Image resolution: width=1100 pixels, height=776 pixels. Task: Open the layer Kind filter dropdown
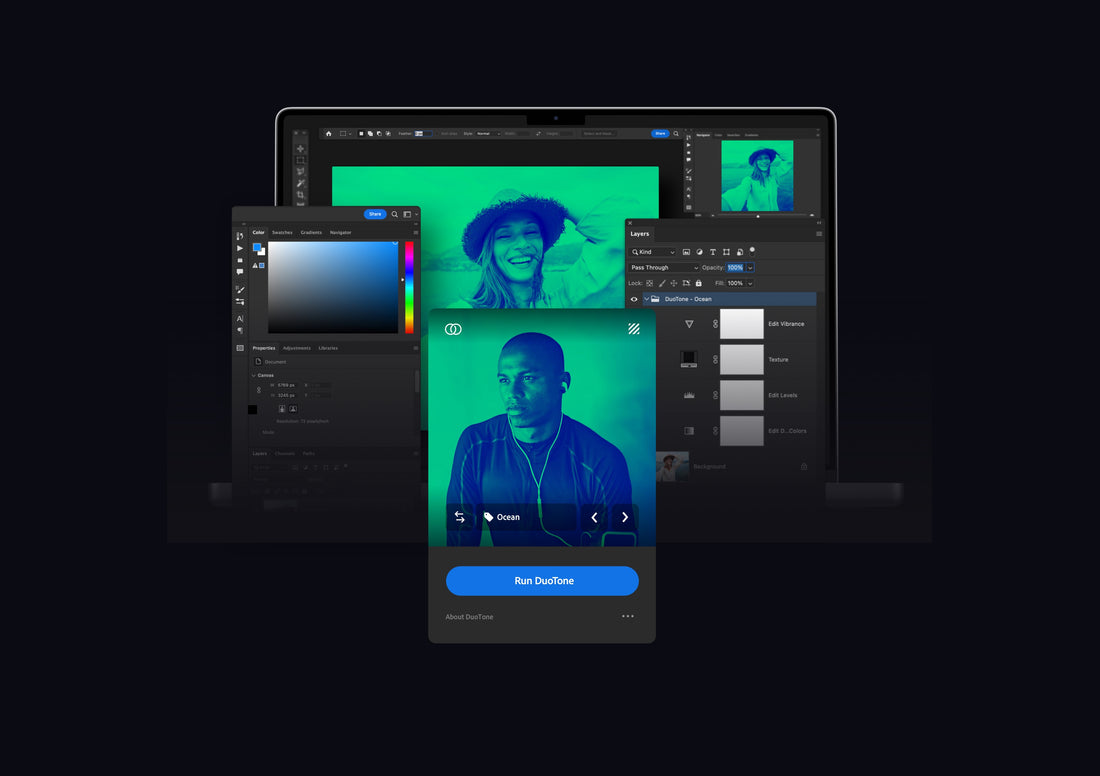click(654, 252)
